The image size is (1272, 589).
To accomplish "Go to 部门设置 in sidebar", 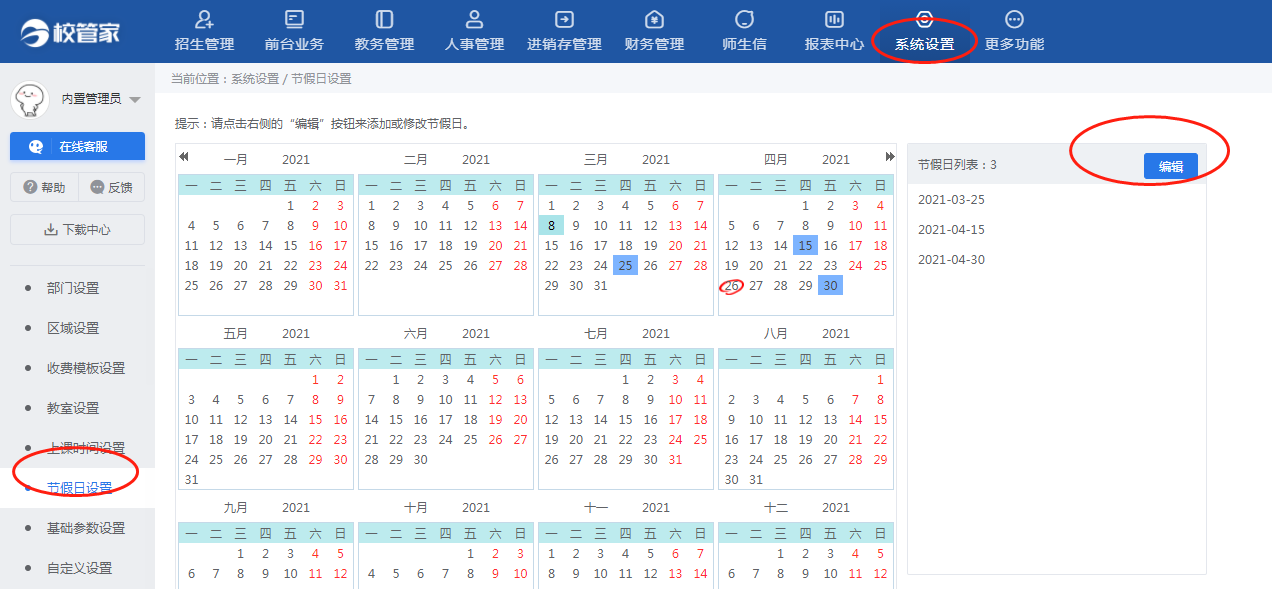I will [73, 288].
